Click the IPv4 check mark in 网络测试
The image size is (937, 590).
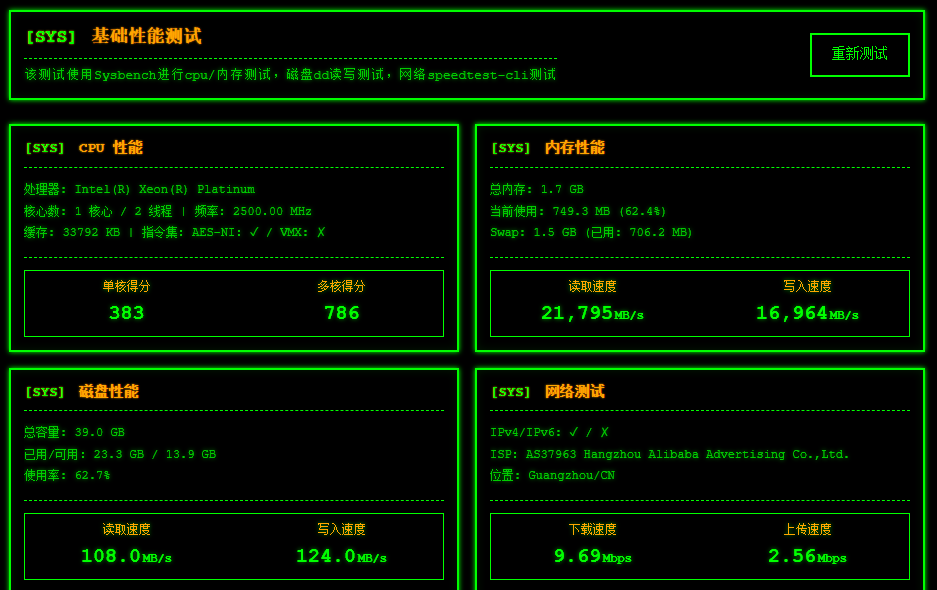573,432
